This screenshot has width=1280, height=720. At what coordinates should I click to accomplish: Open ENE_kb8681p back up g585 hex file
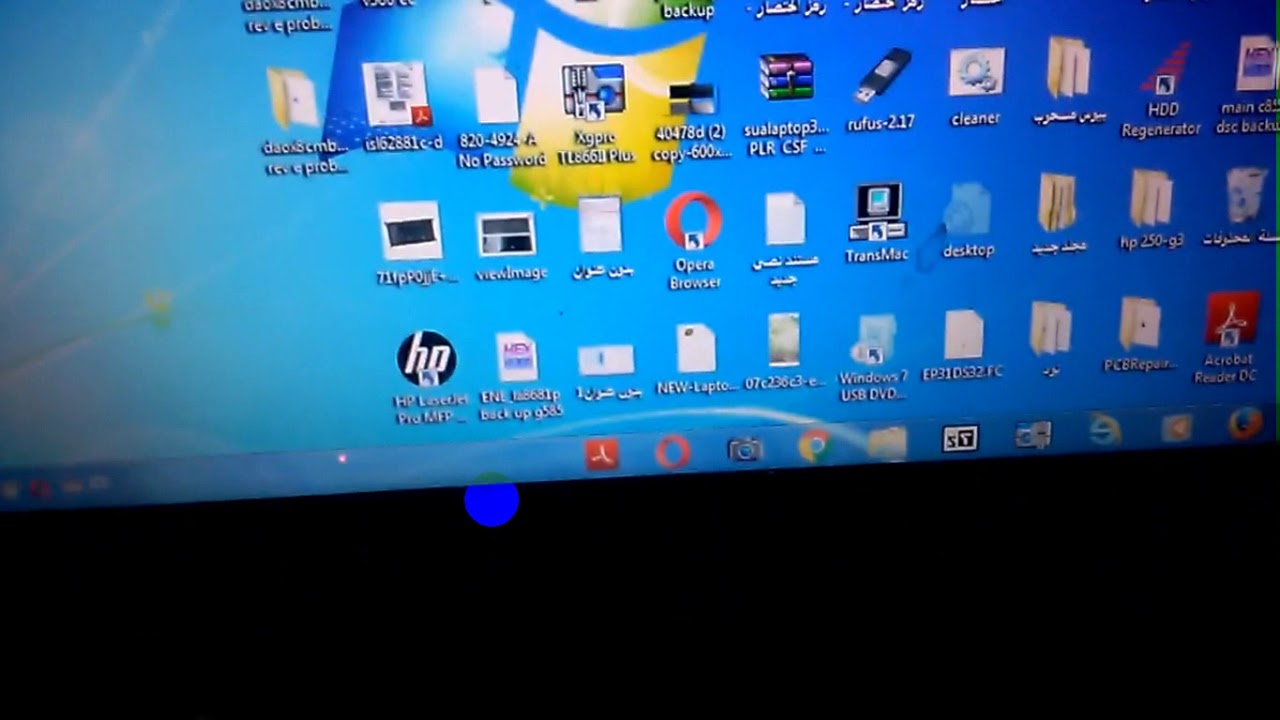point(518,357)
